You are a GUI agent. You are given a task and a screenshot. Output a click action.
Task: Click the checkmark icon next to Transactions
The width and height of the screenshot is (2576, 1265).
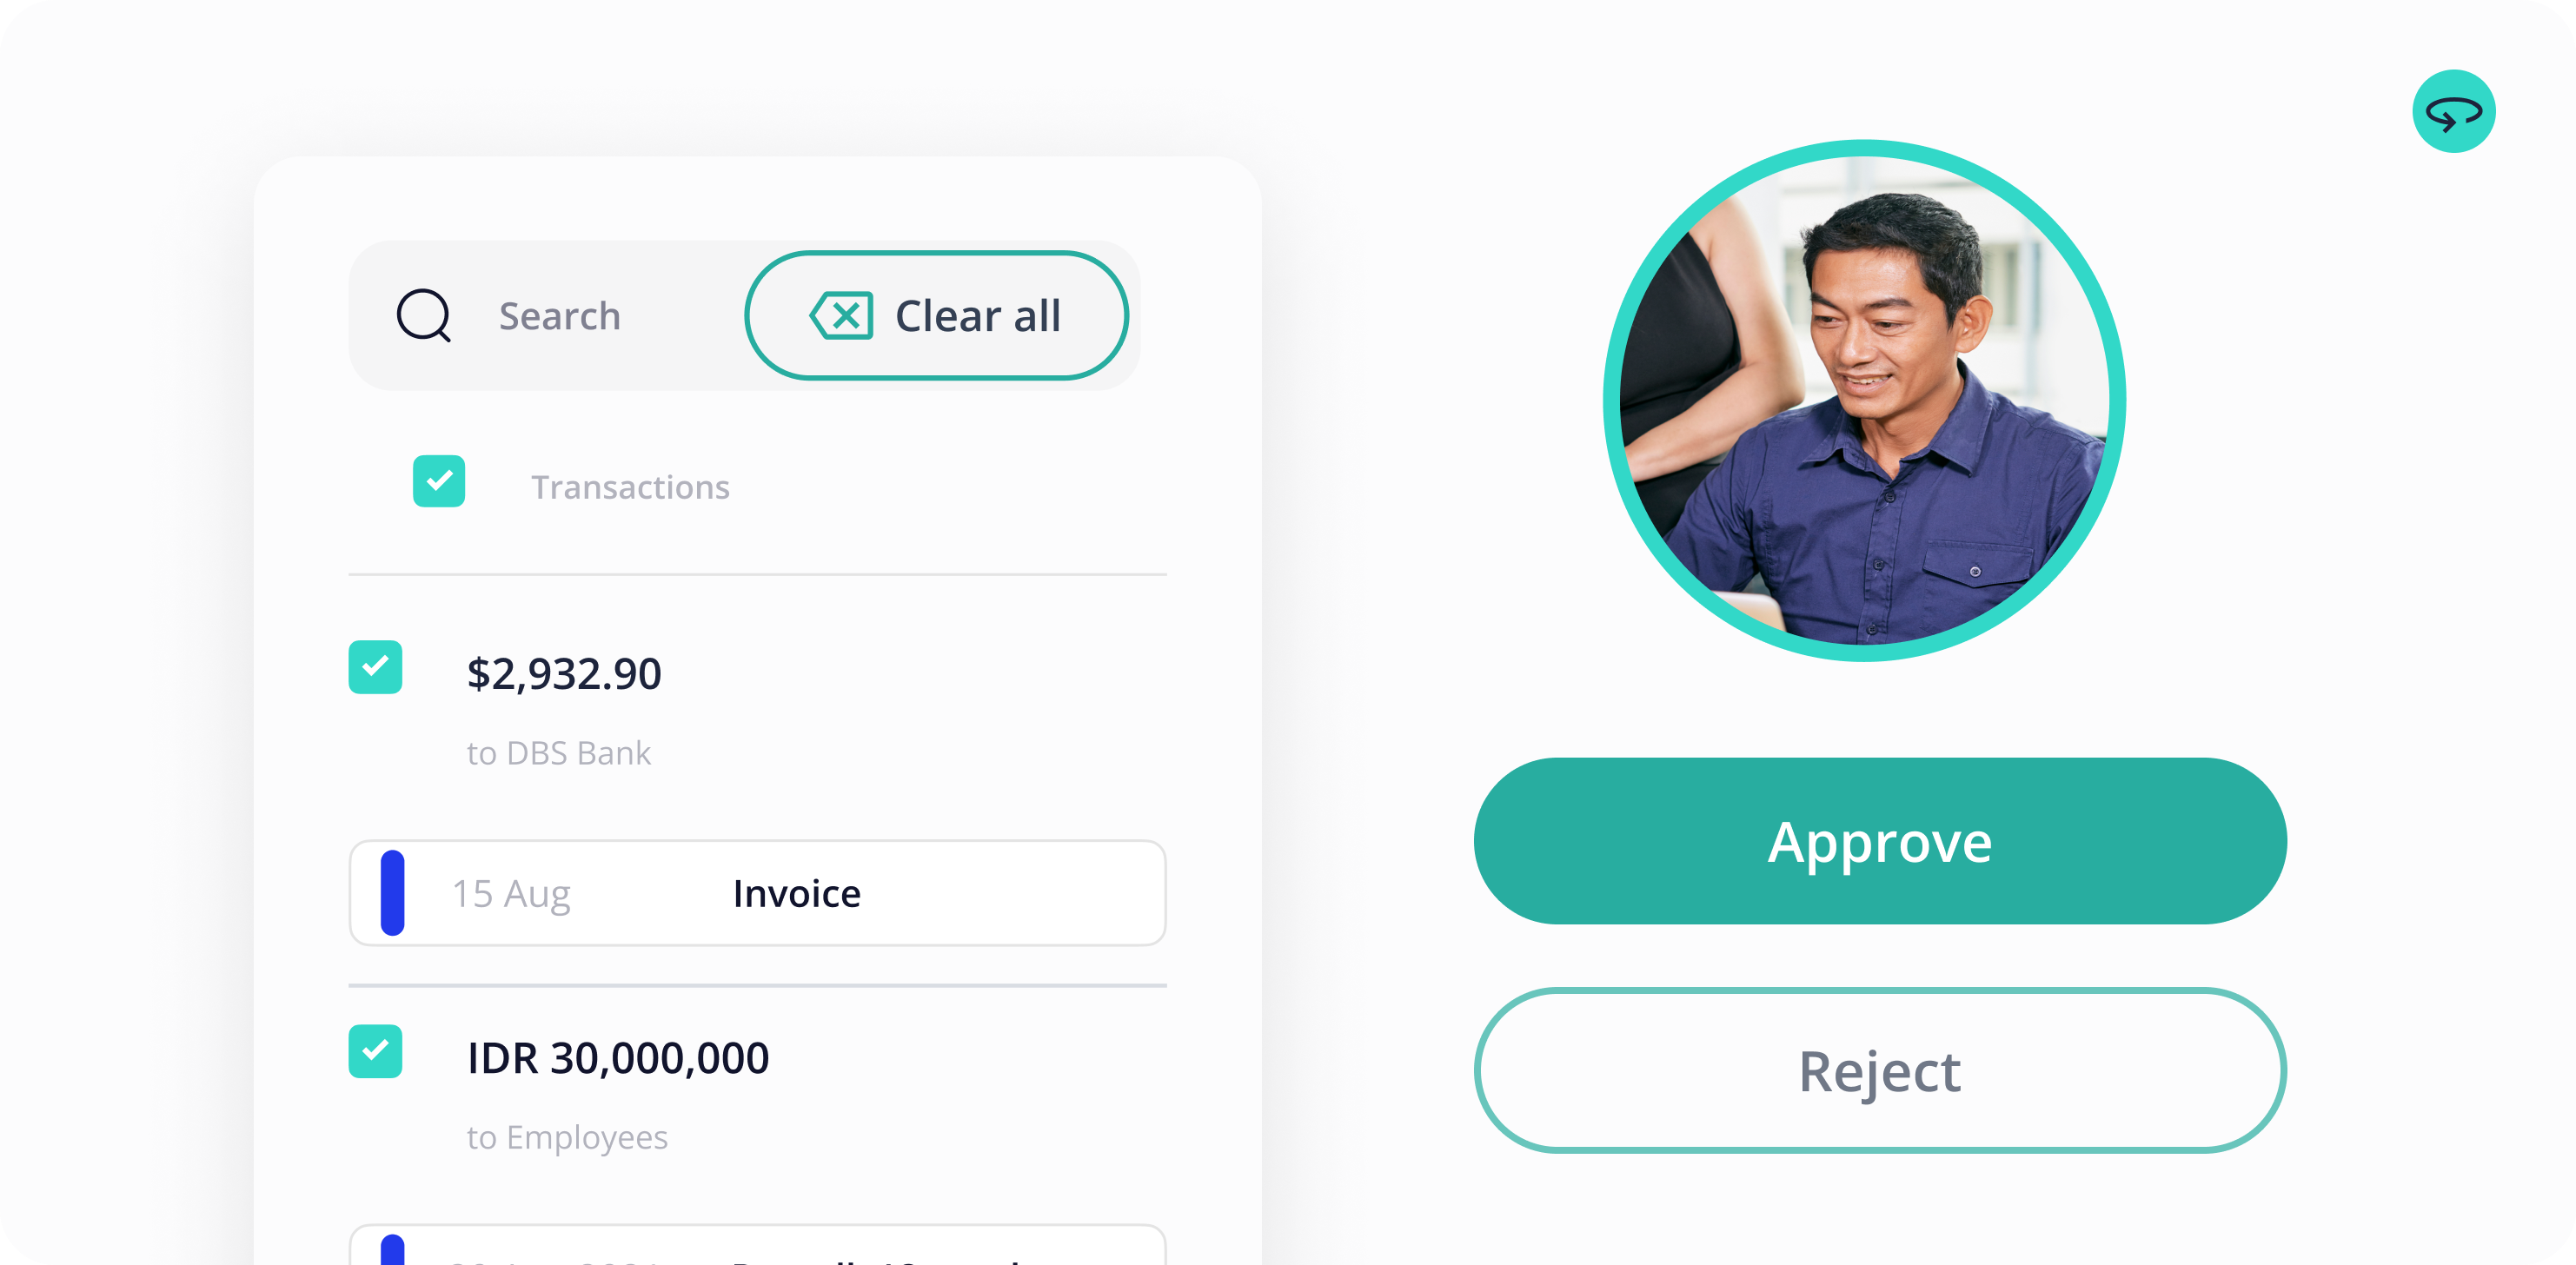coord(438,482)
